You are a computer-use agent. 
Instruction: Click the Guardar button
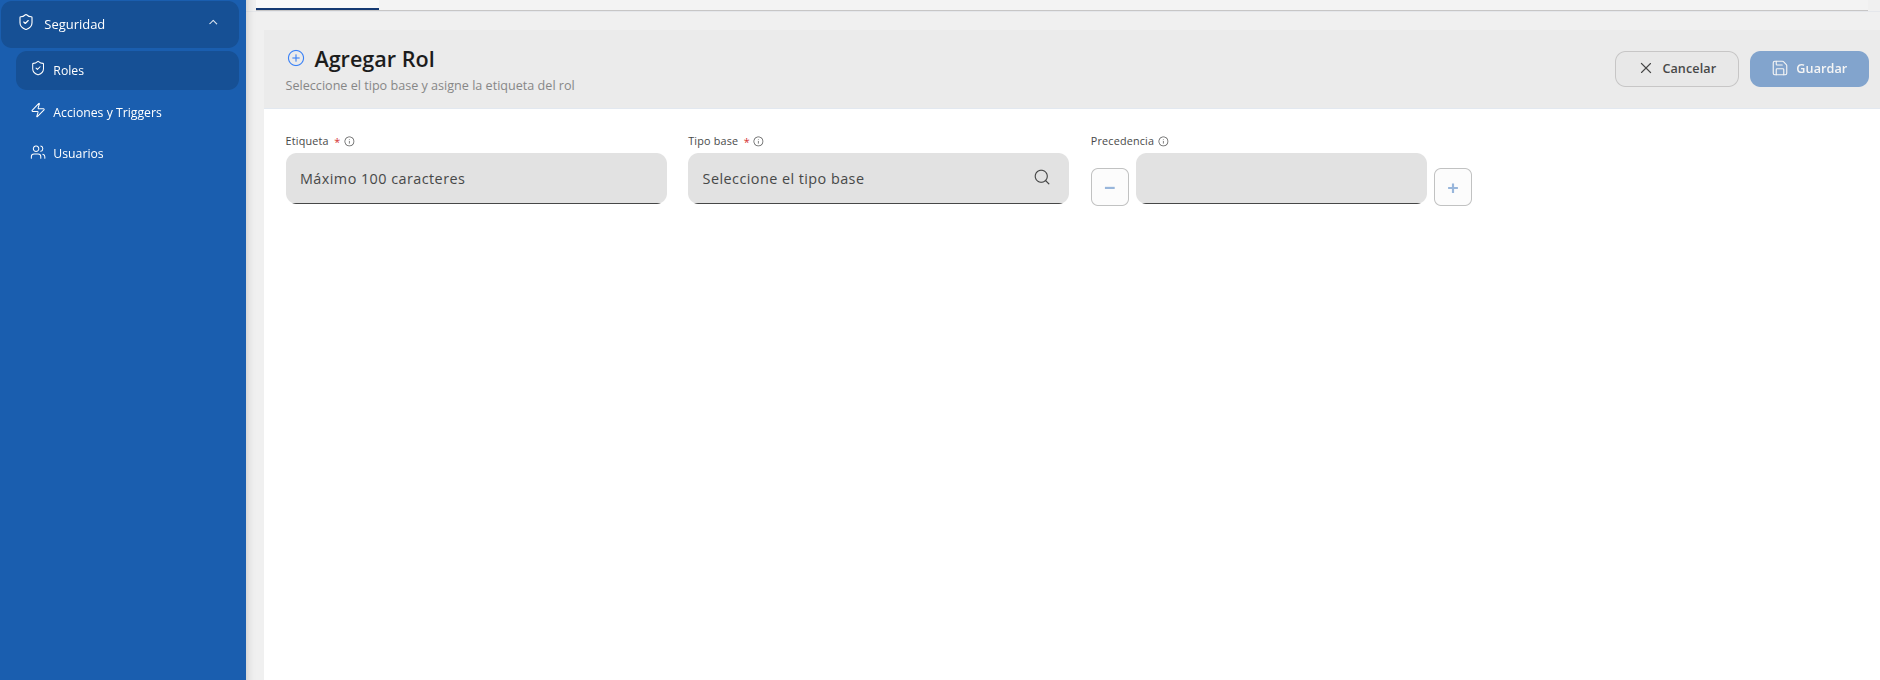click(x=1809, y=69)
